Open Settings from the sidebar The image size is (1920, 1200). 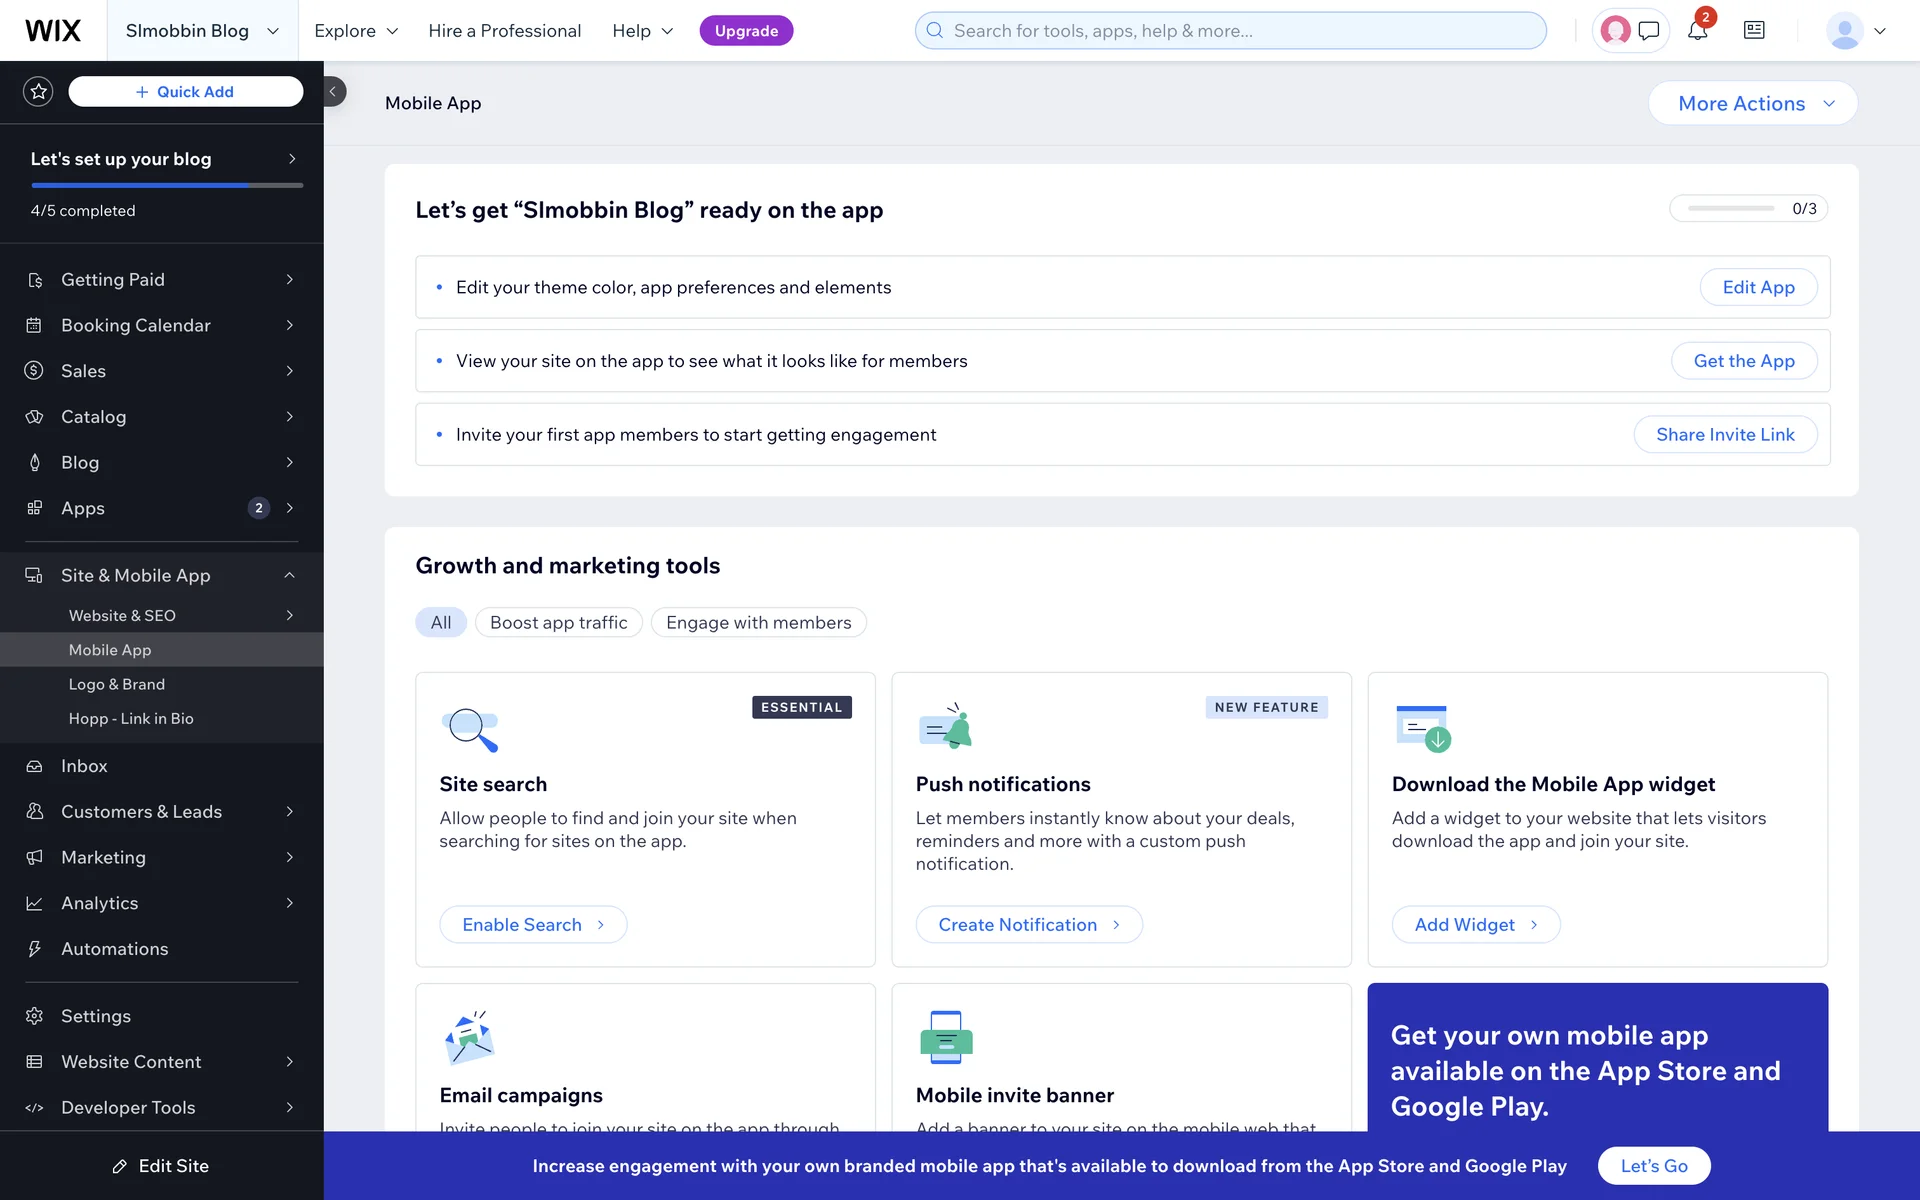[95, 1016]
